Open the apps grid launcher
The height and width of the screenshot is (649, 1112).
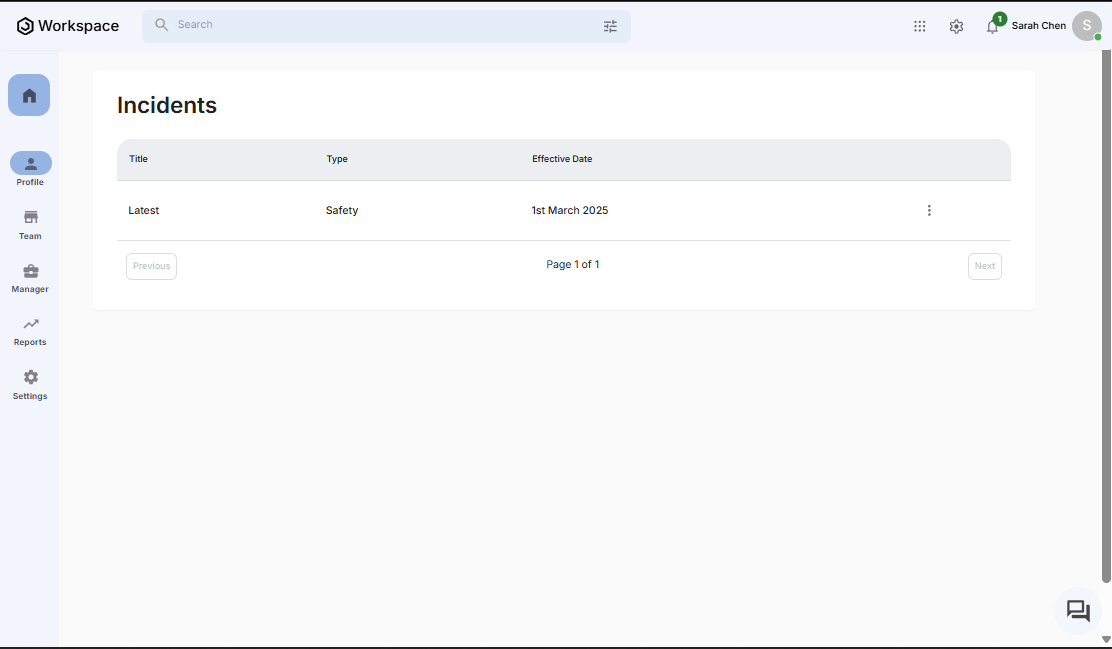click(x=920, y=26)
